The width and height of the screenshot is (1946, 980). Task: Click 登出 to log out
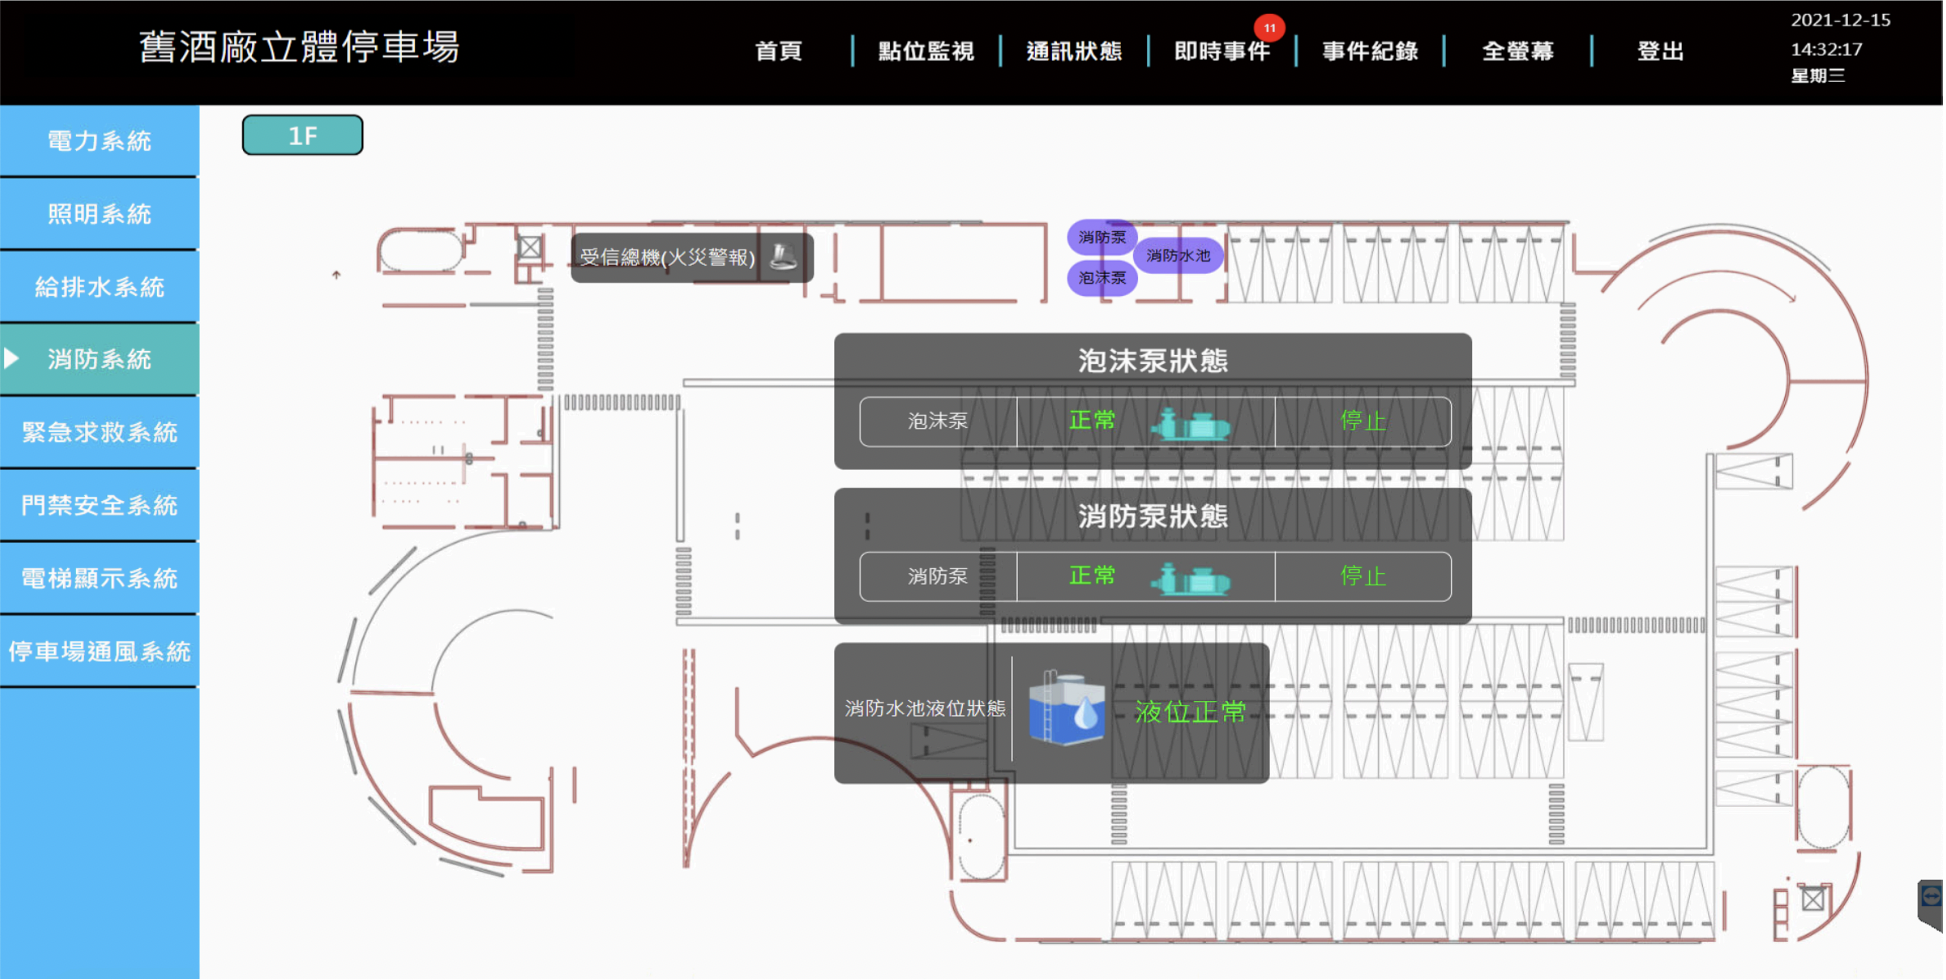(x=1661, y=51)
